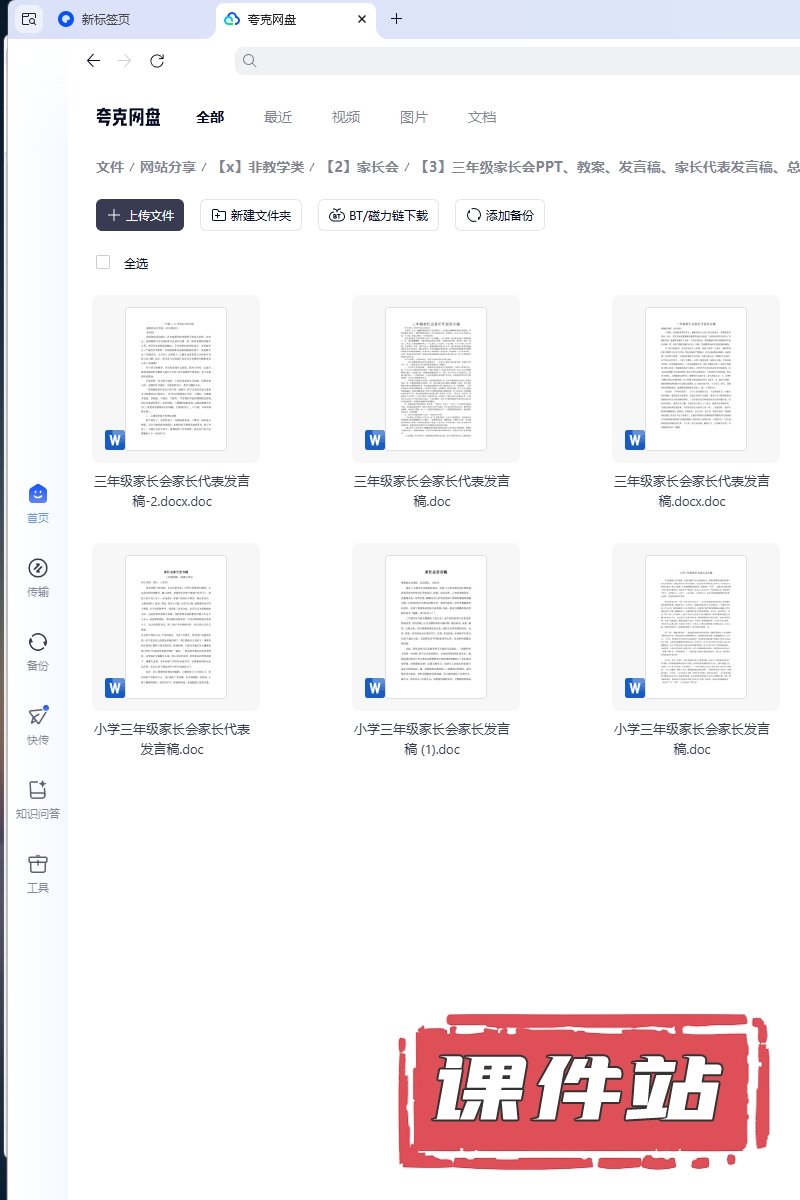Open the 首页 home sidebar icon
800x1200 pixels.
tap(38, 494)
